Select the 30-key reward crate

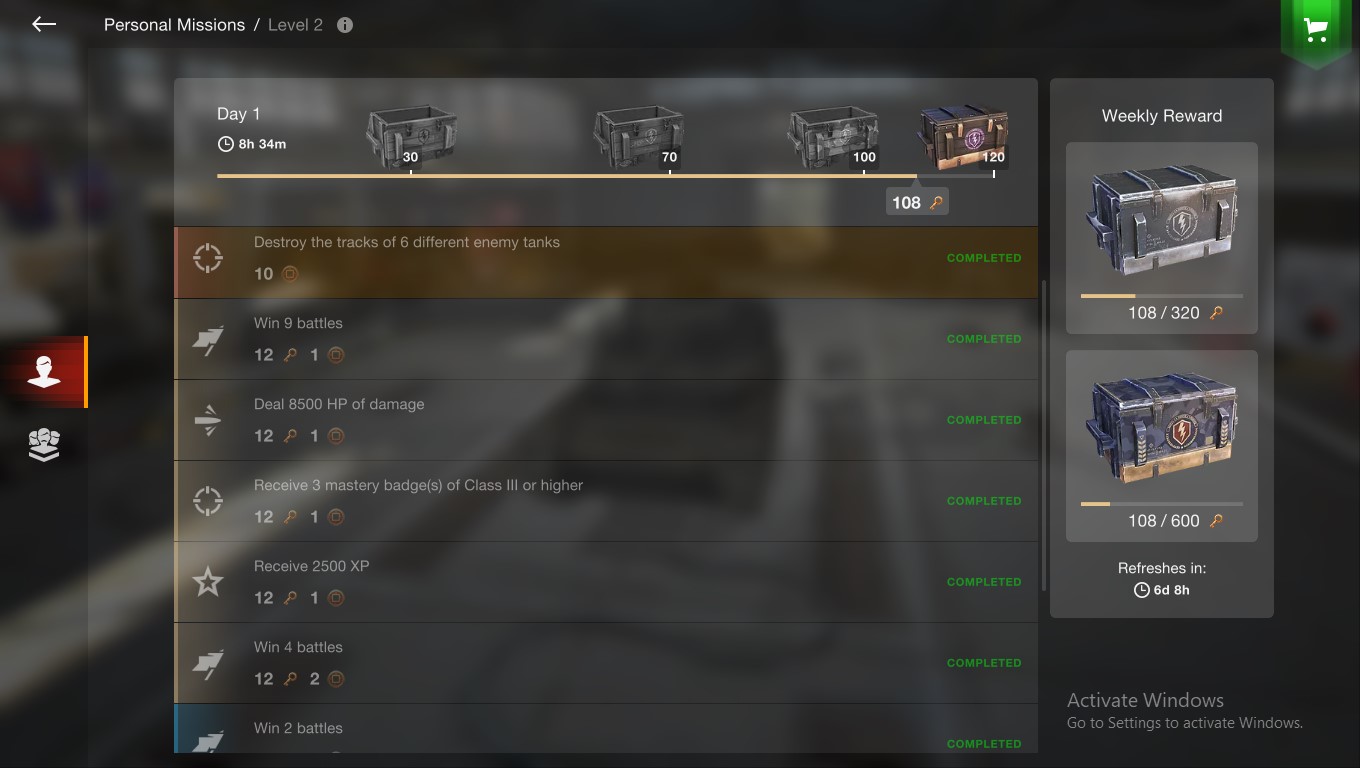(411, 136)
